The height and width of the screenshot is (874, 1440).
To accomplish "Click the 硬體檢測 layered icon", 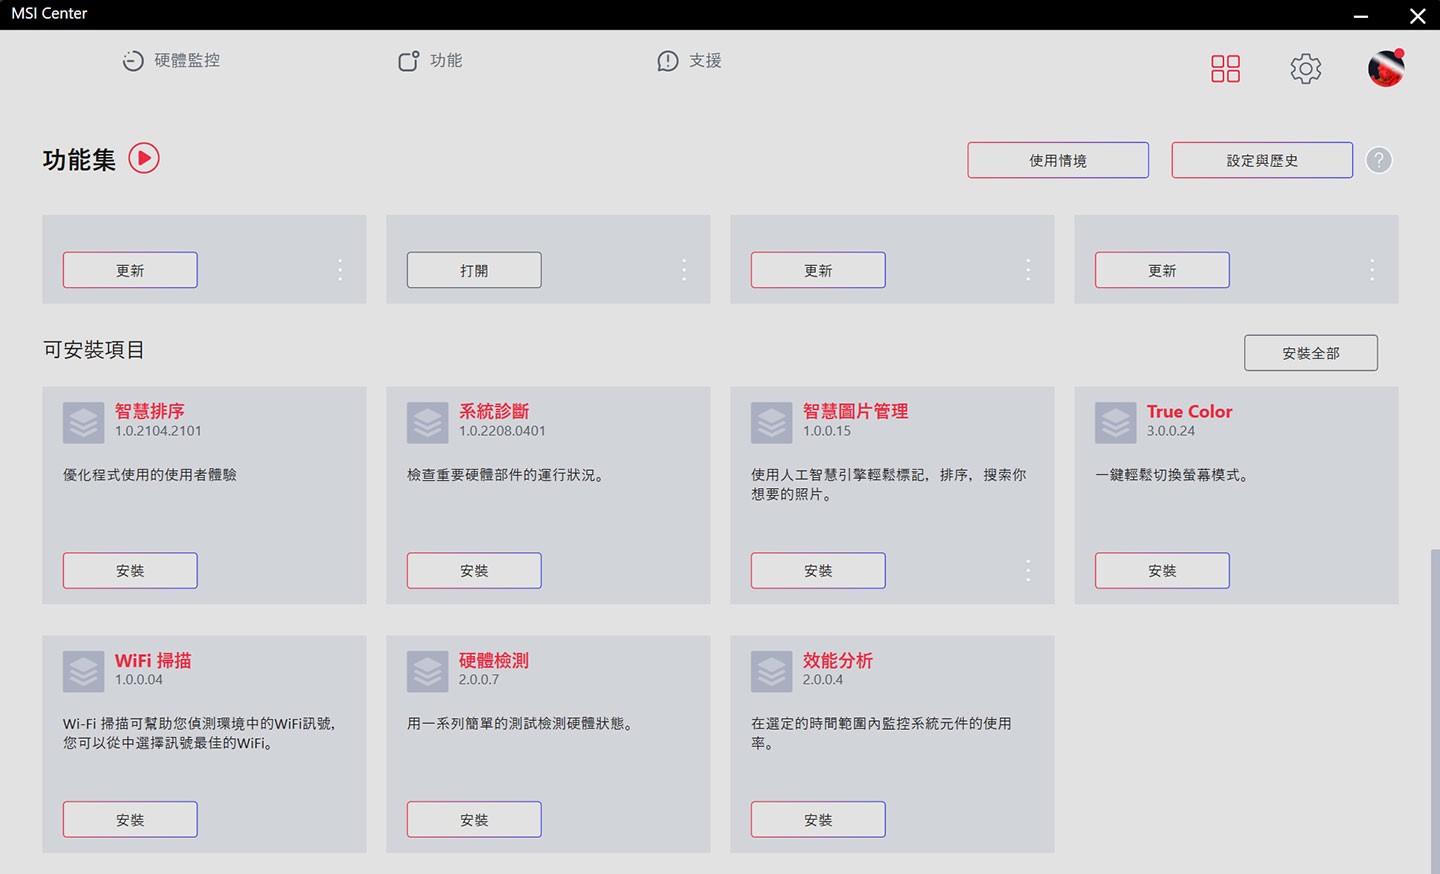I will pyautogui.click(x=428, y=672).
